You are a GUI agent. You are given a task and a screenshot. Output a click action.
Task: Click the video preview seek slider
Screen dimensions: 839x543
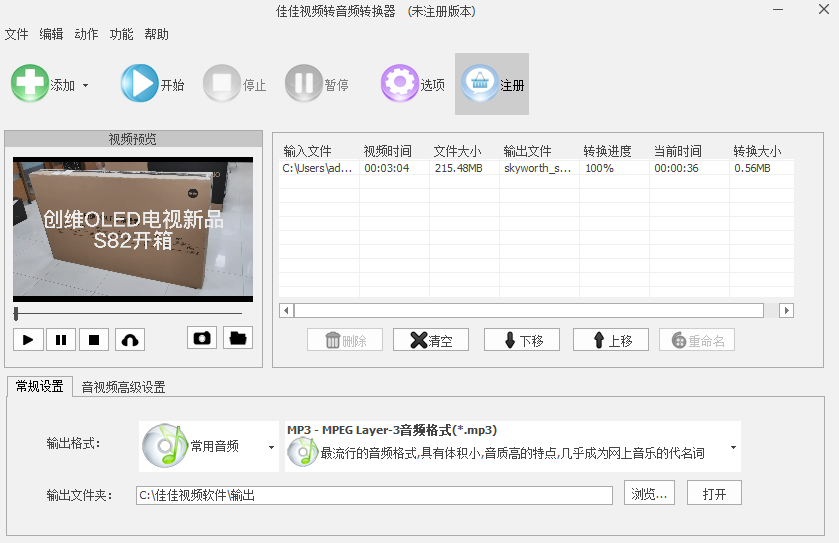click(x=128, y=314)
